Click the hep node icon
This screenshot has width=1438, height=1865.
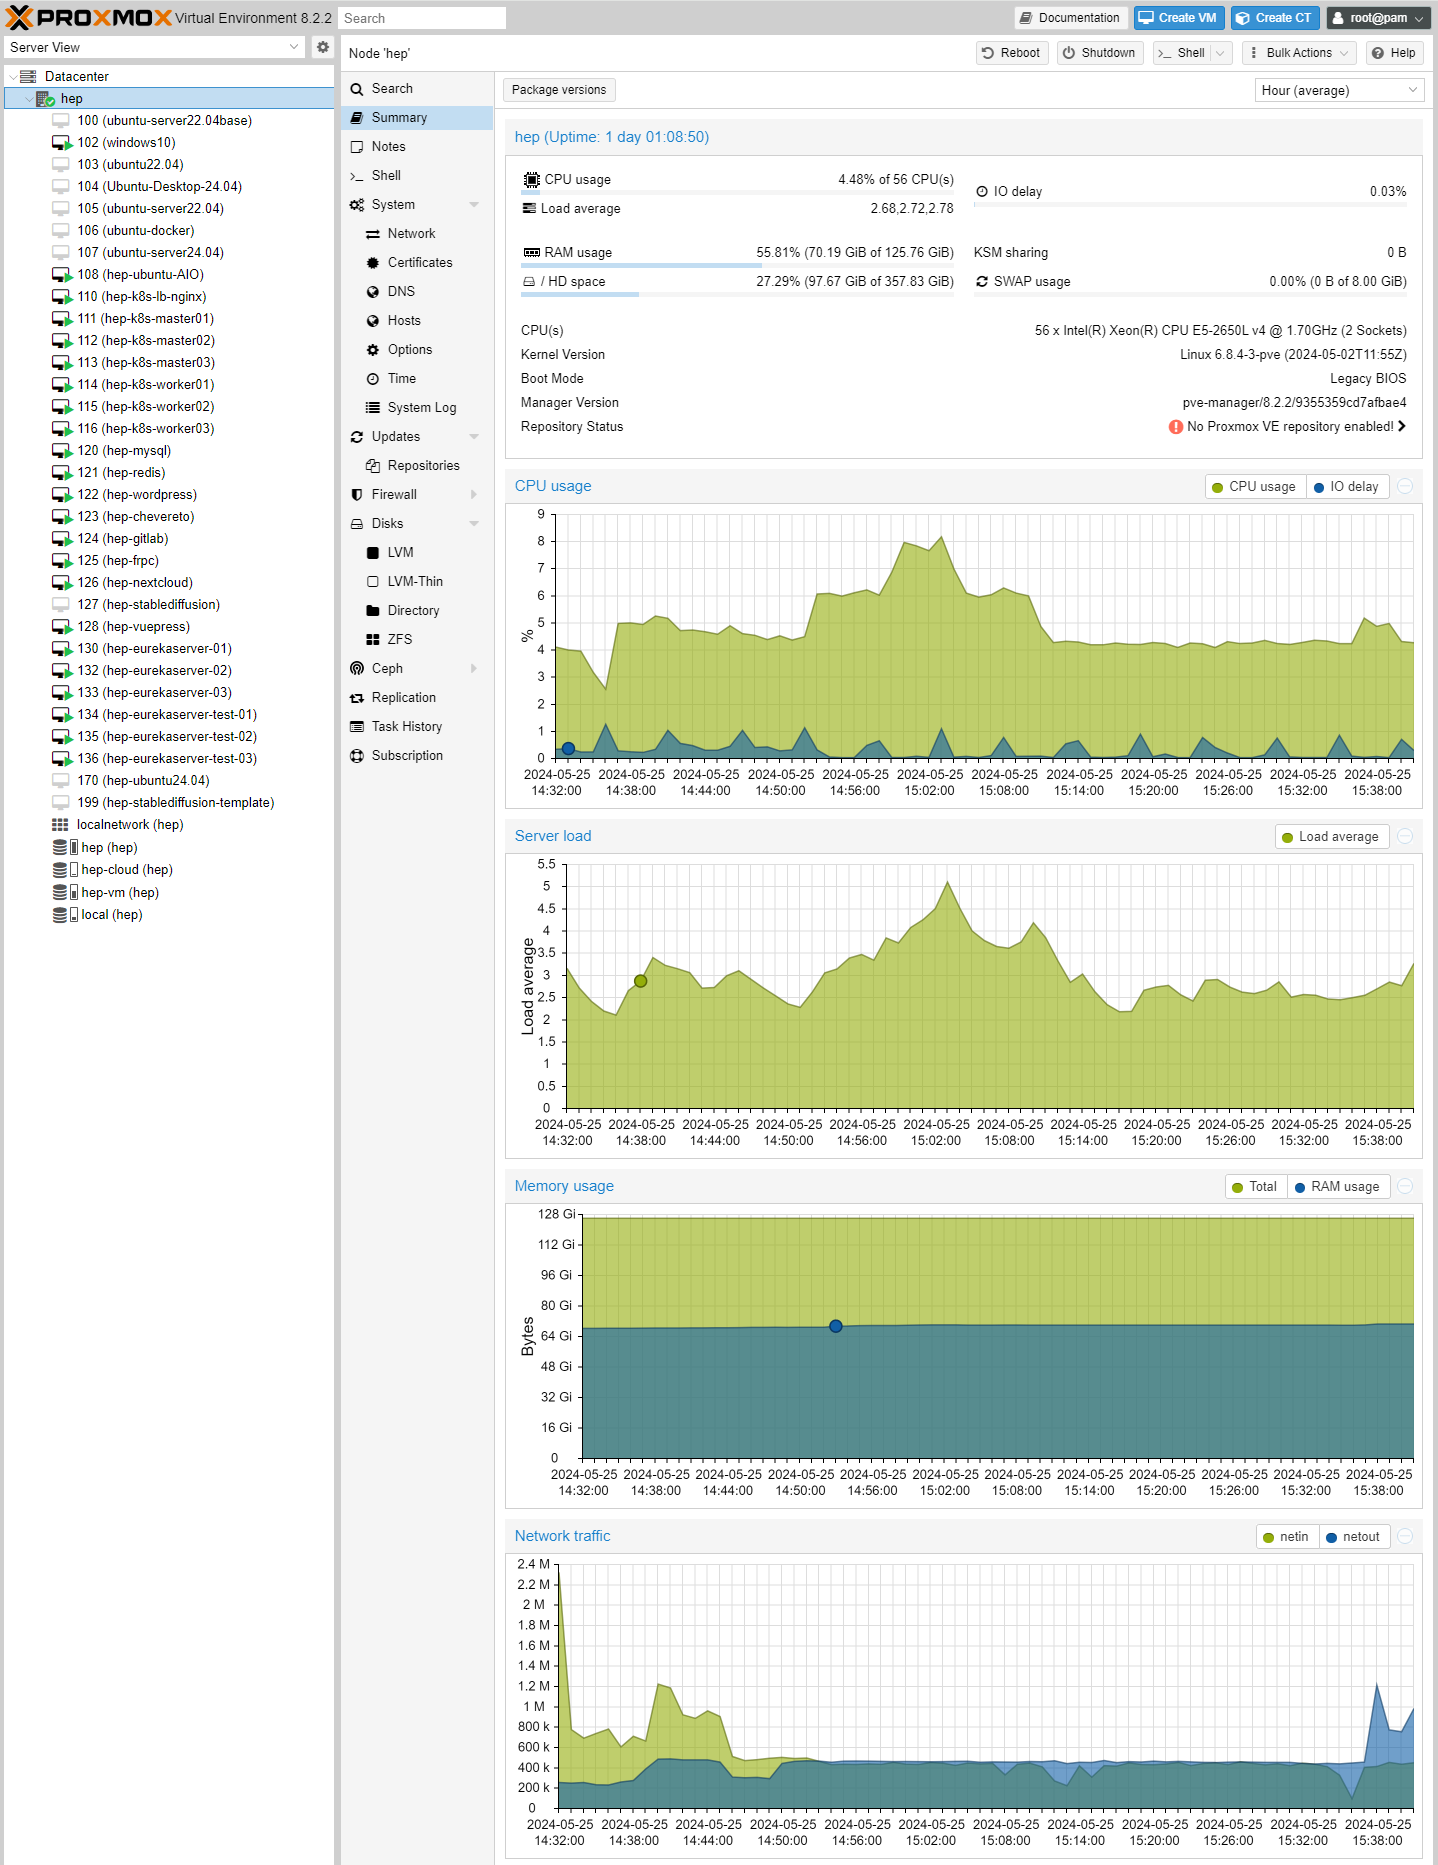pos(45,98)
